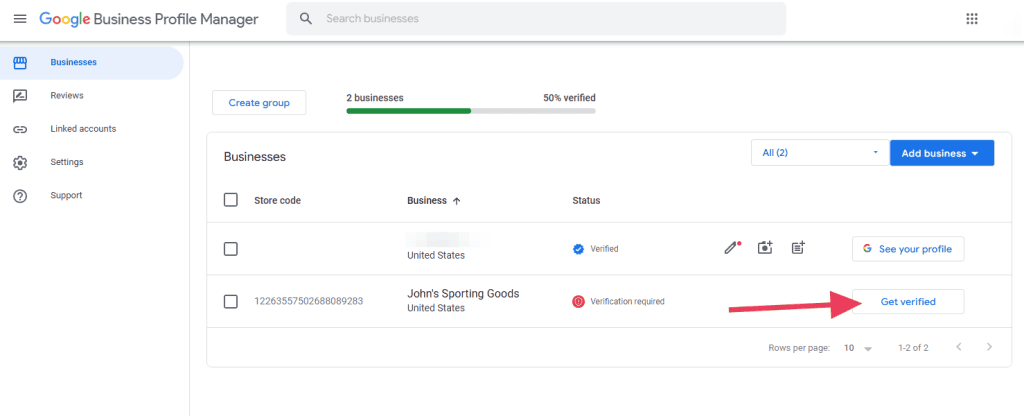
Task: Click the Create group button
Action: [259, 103]
